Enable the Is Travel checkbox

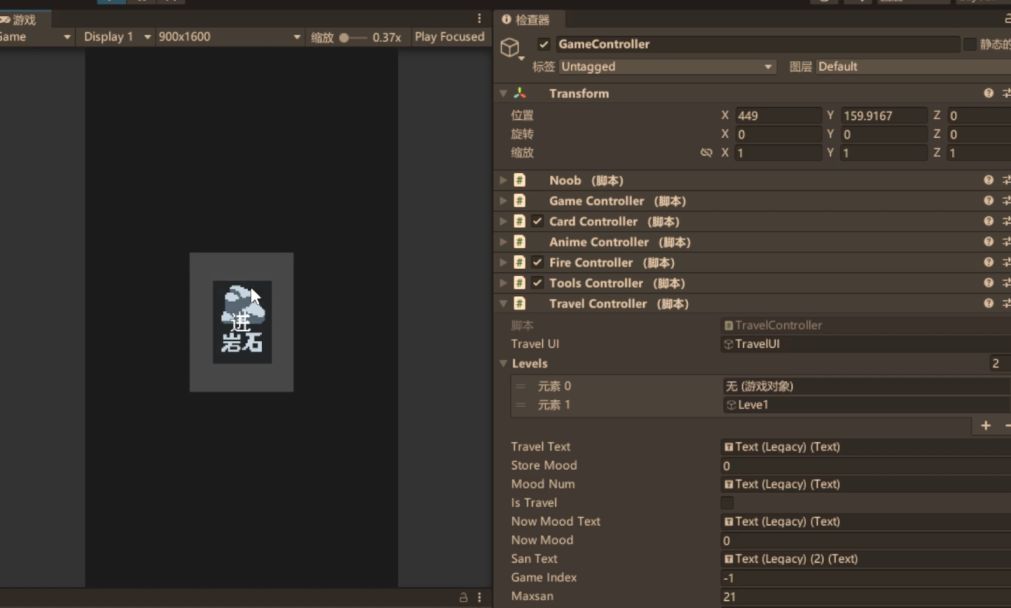(x=727, y=503)
